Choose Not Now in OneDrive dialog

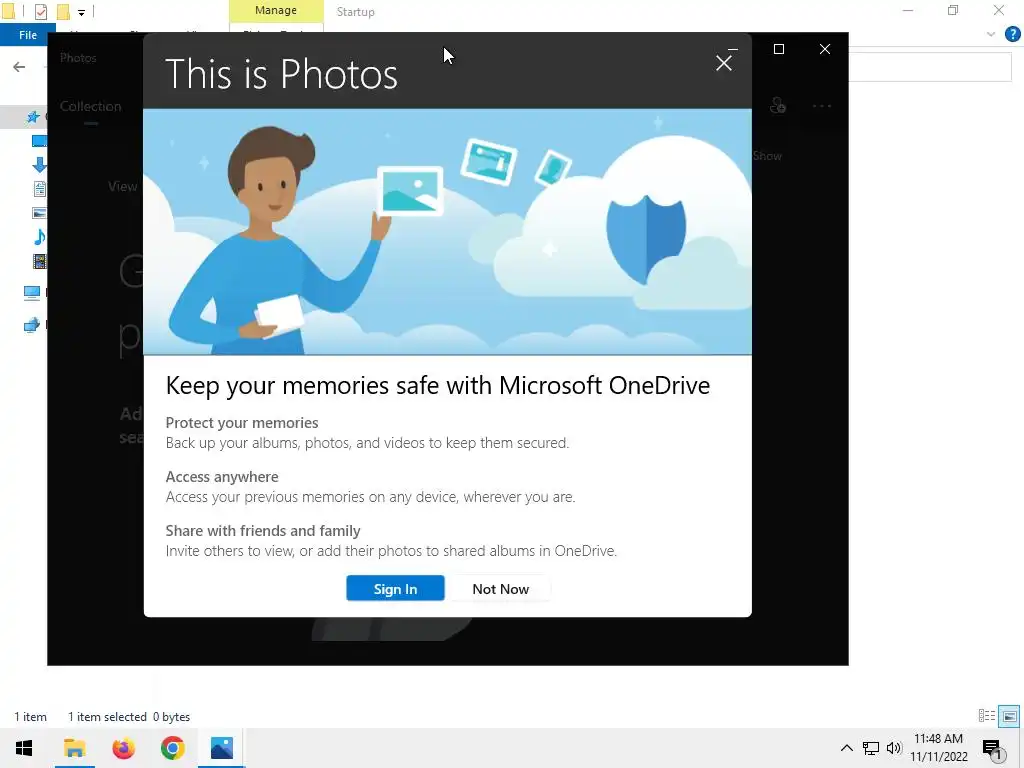coord(500,588)
